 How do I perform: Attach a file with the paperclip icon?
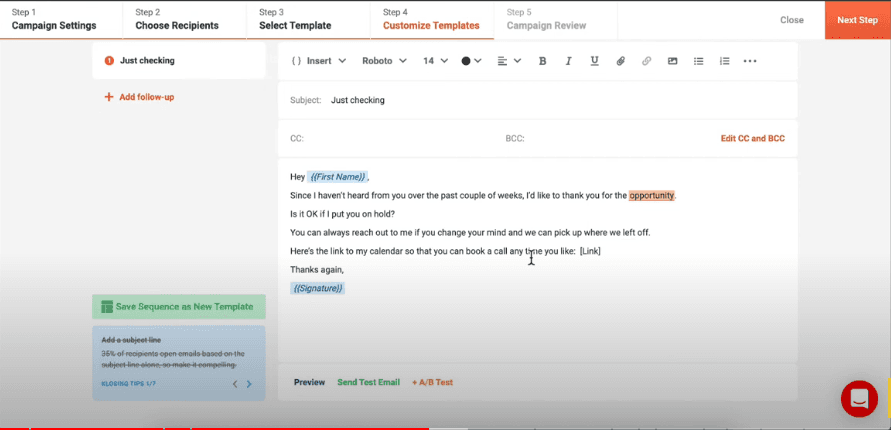pyautogui.click(x=621, y=61)
